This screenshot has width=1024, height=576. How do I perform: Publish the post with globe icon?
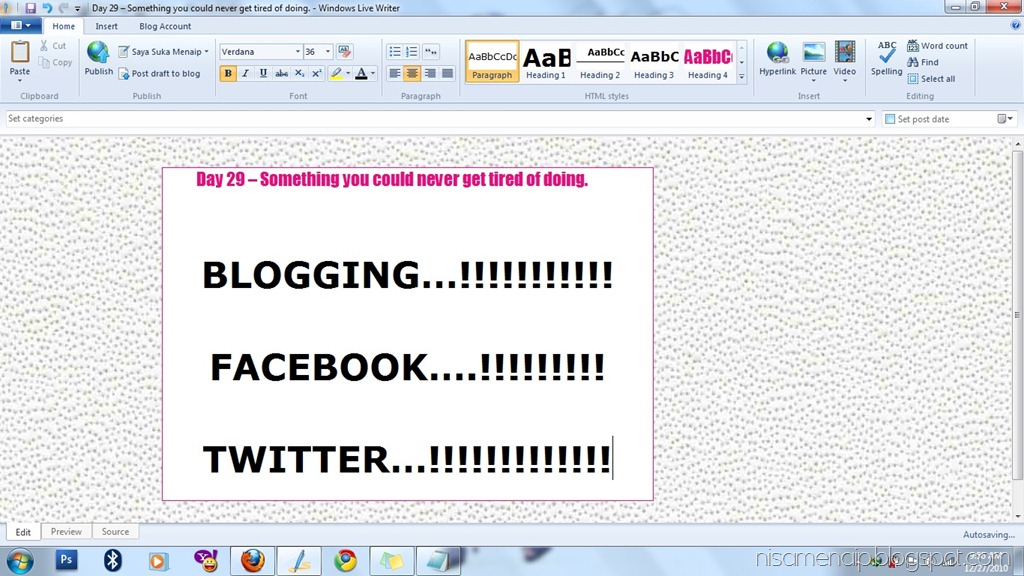[99, 59]
